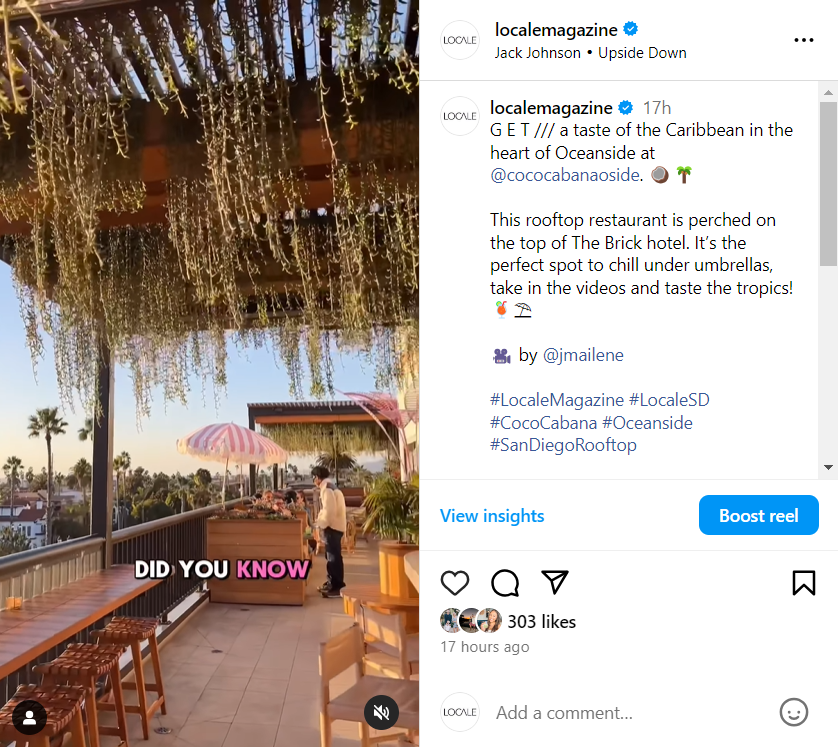Save the reel with the bookmark icon
This screenshot has width=838, height=747.
point(804,583)
